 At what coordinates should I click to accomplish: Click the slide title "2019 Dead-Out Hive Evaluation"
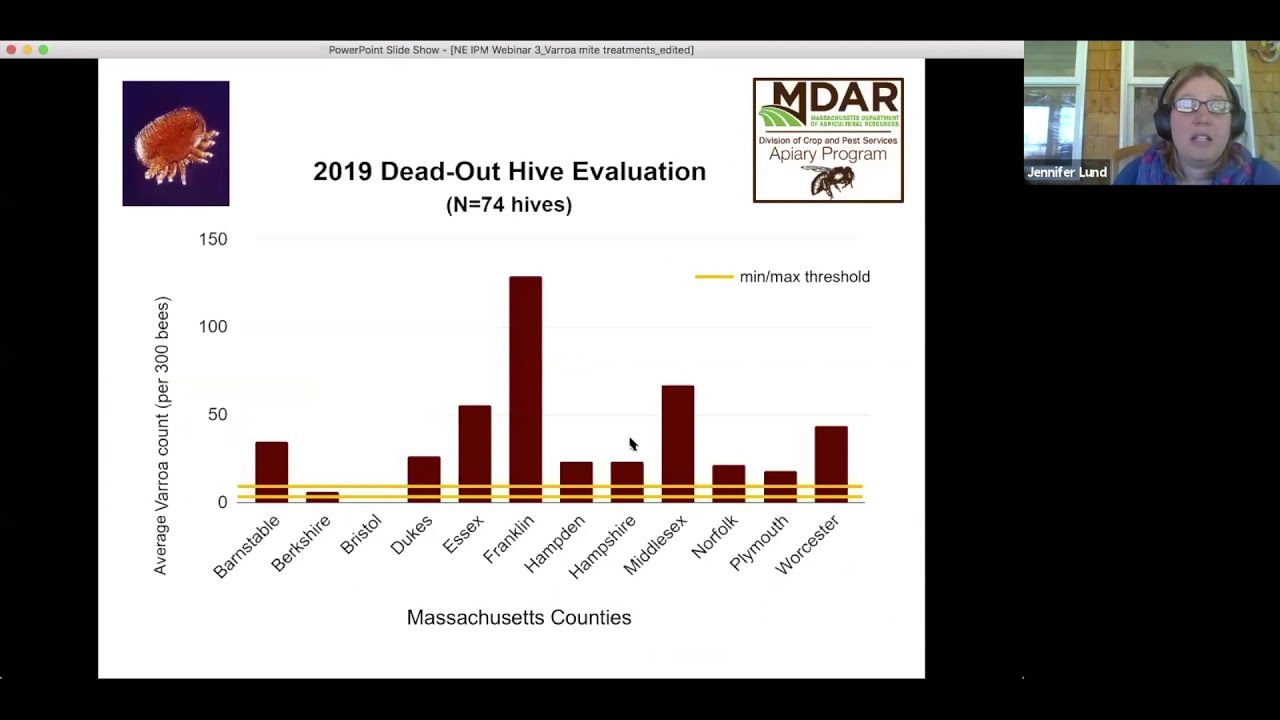(509, 171)
